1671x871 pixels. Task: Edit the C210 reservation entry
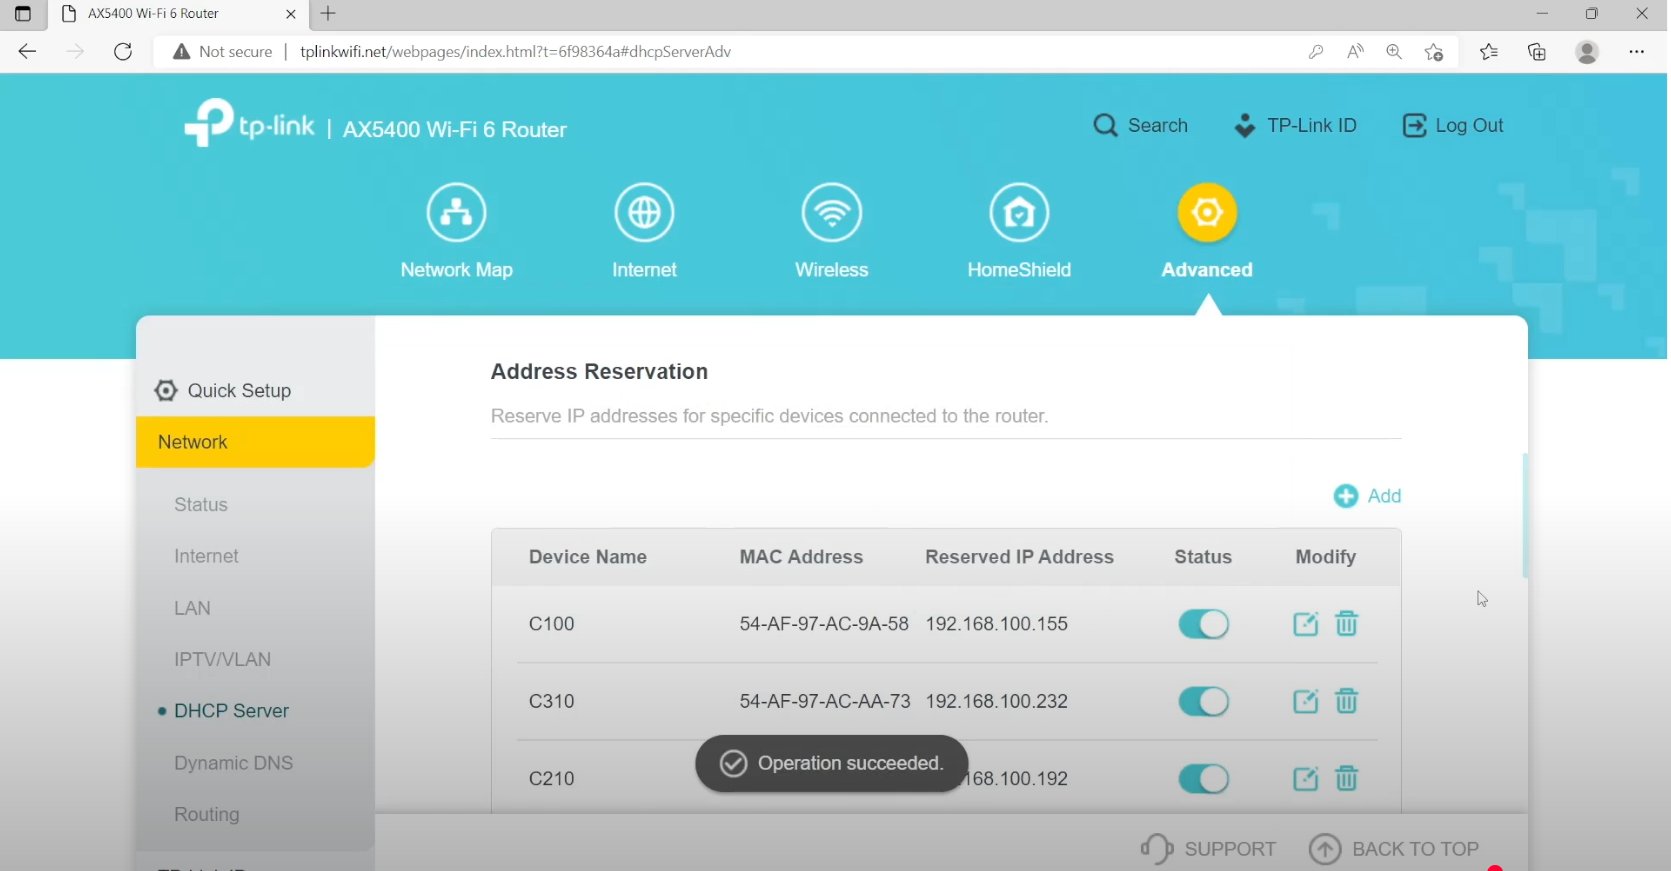click(1306, 779)
